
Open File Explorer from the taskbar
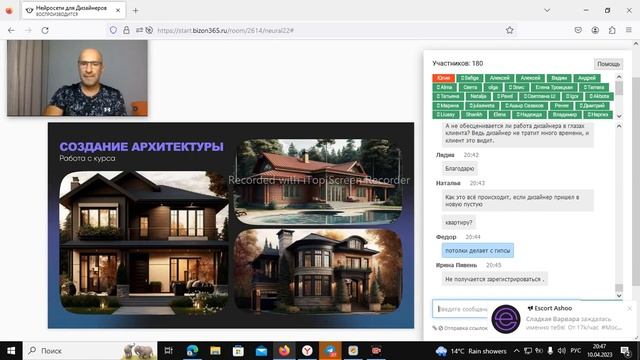tap(215, 351)
